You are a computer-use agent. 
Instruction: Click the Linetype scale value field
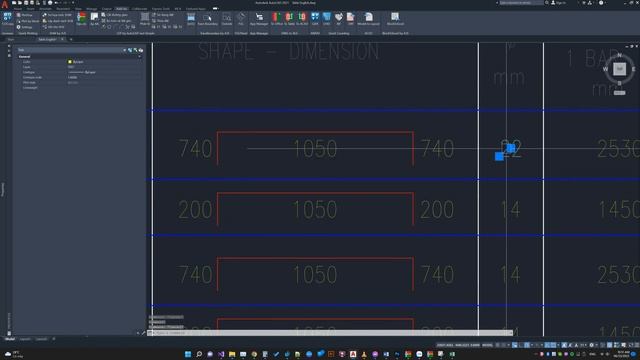[x=104, y=77]
